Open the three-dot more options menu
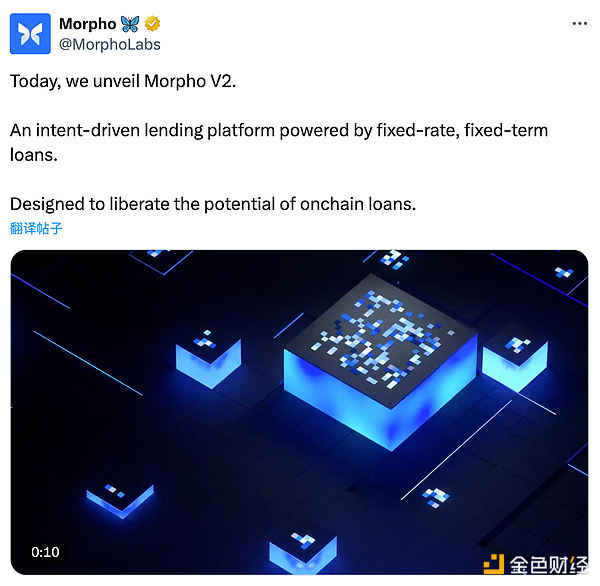This screenshot has height=586, width=600. point(579,24)
